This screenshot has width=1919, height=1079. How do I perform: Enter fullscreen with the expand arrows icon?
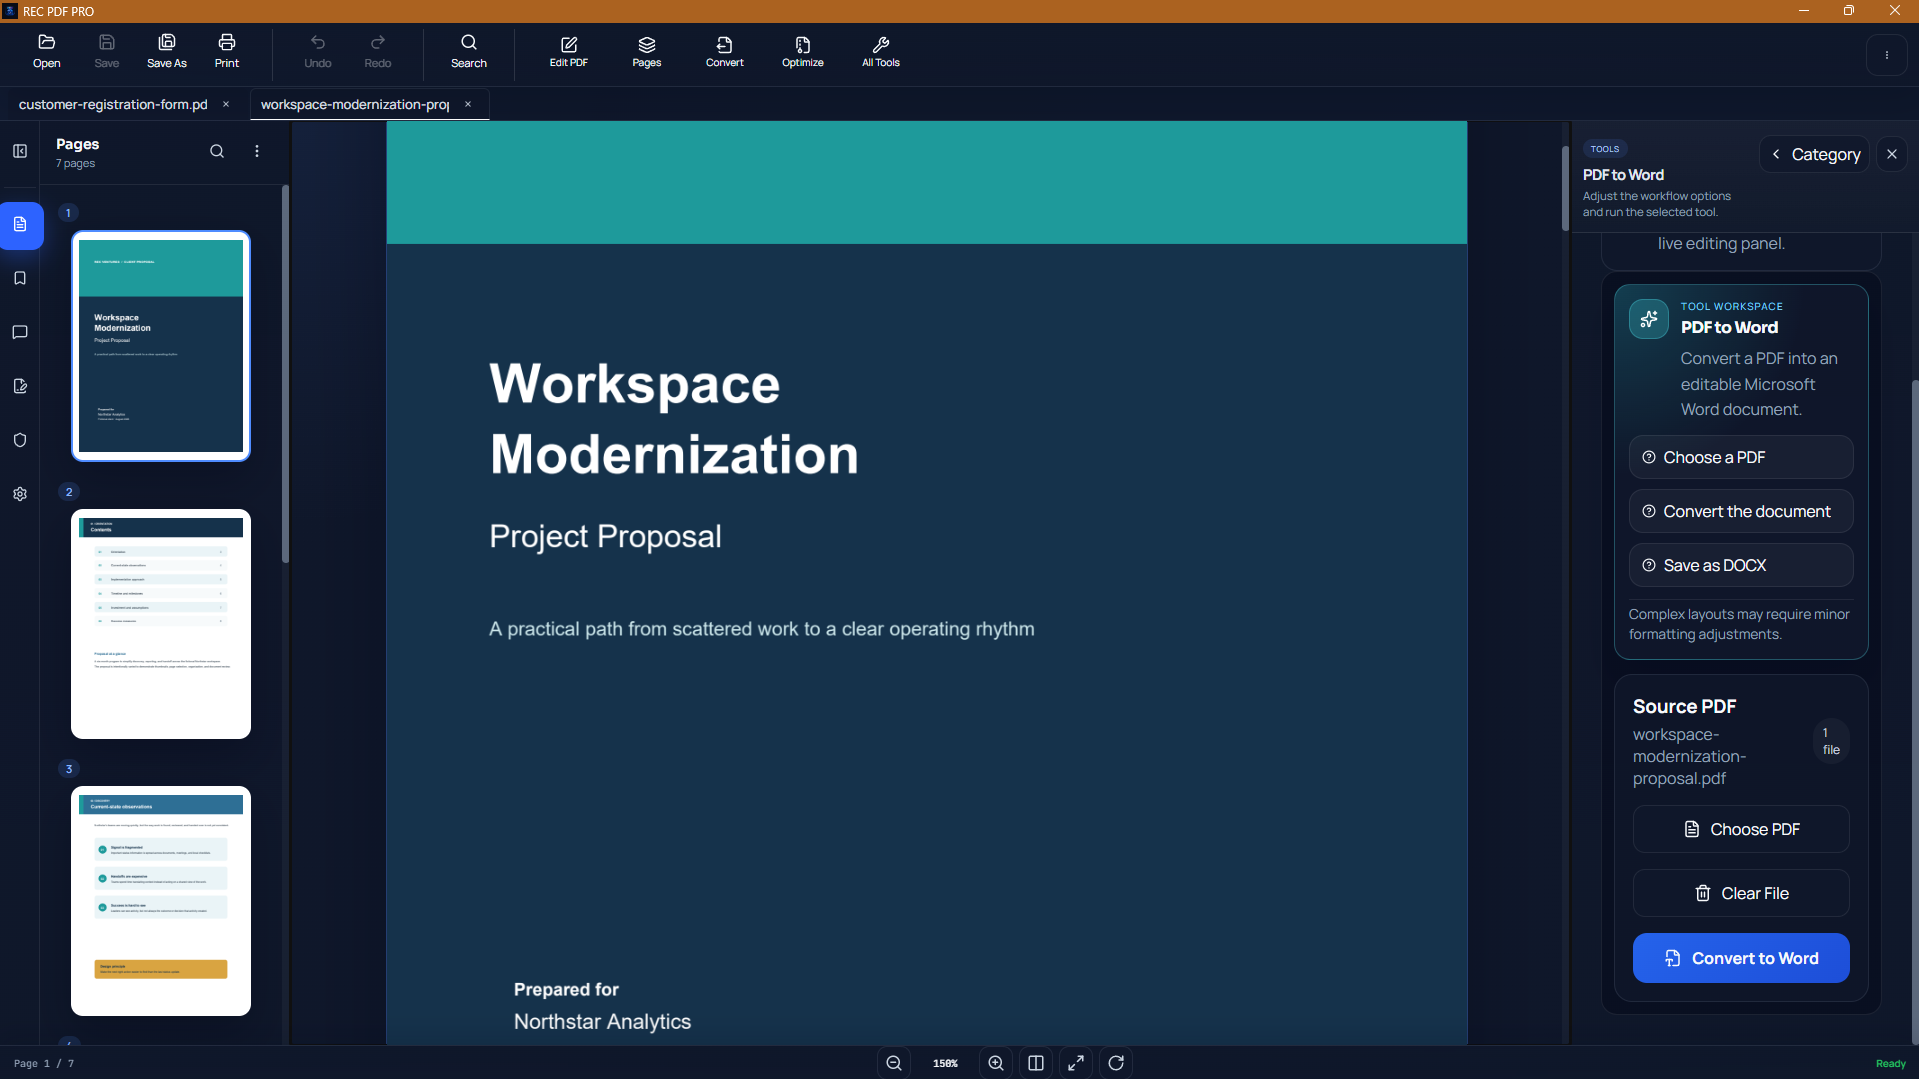[1076, 1063]
